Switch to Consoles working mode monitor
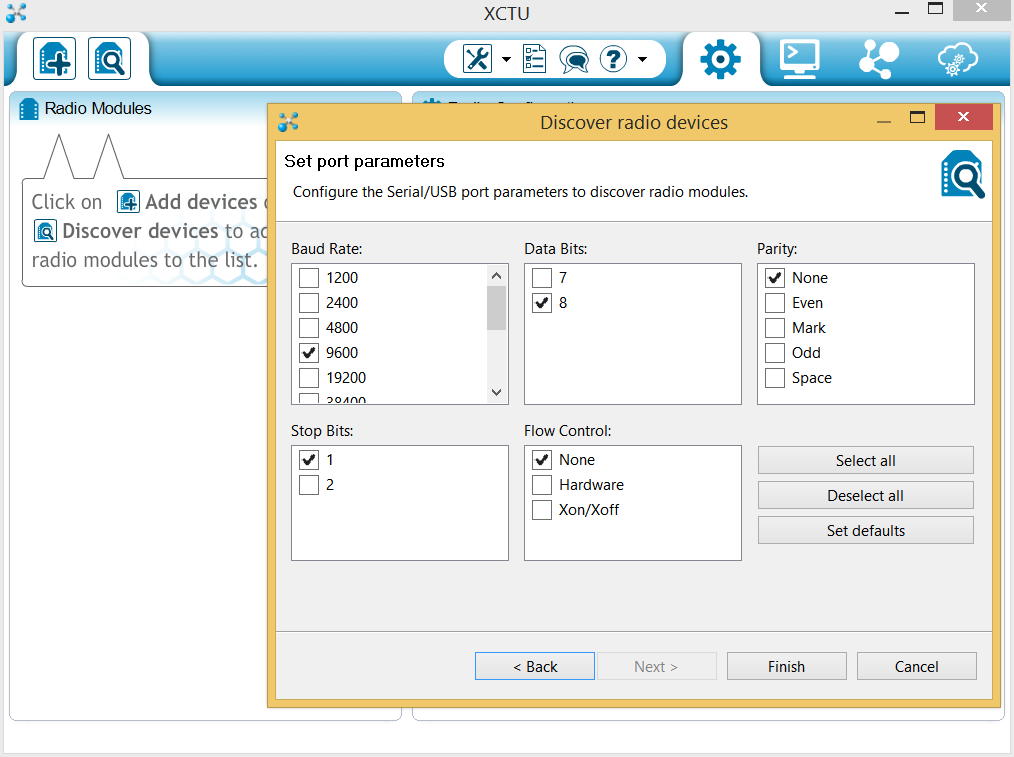 coord(799,59)
